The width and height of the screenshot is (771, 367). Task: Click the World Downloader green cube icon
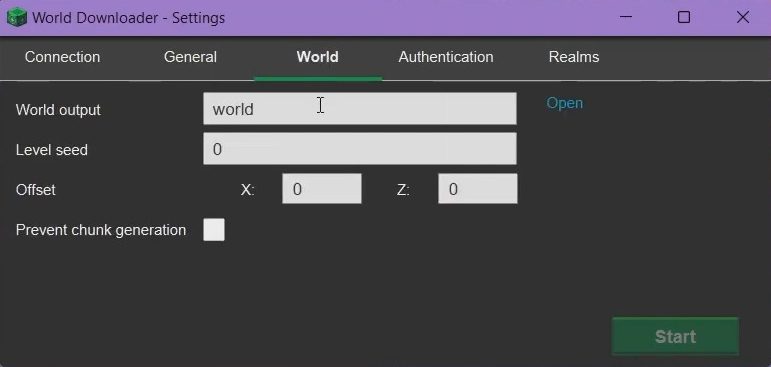point(16,17)
